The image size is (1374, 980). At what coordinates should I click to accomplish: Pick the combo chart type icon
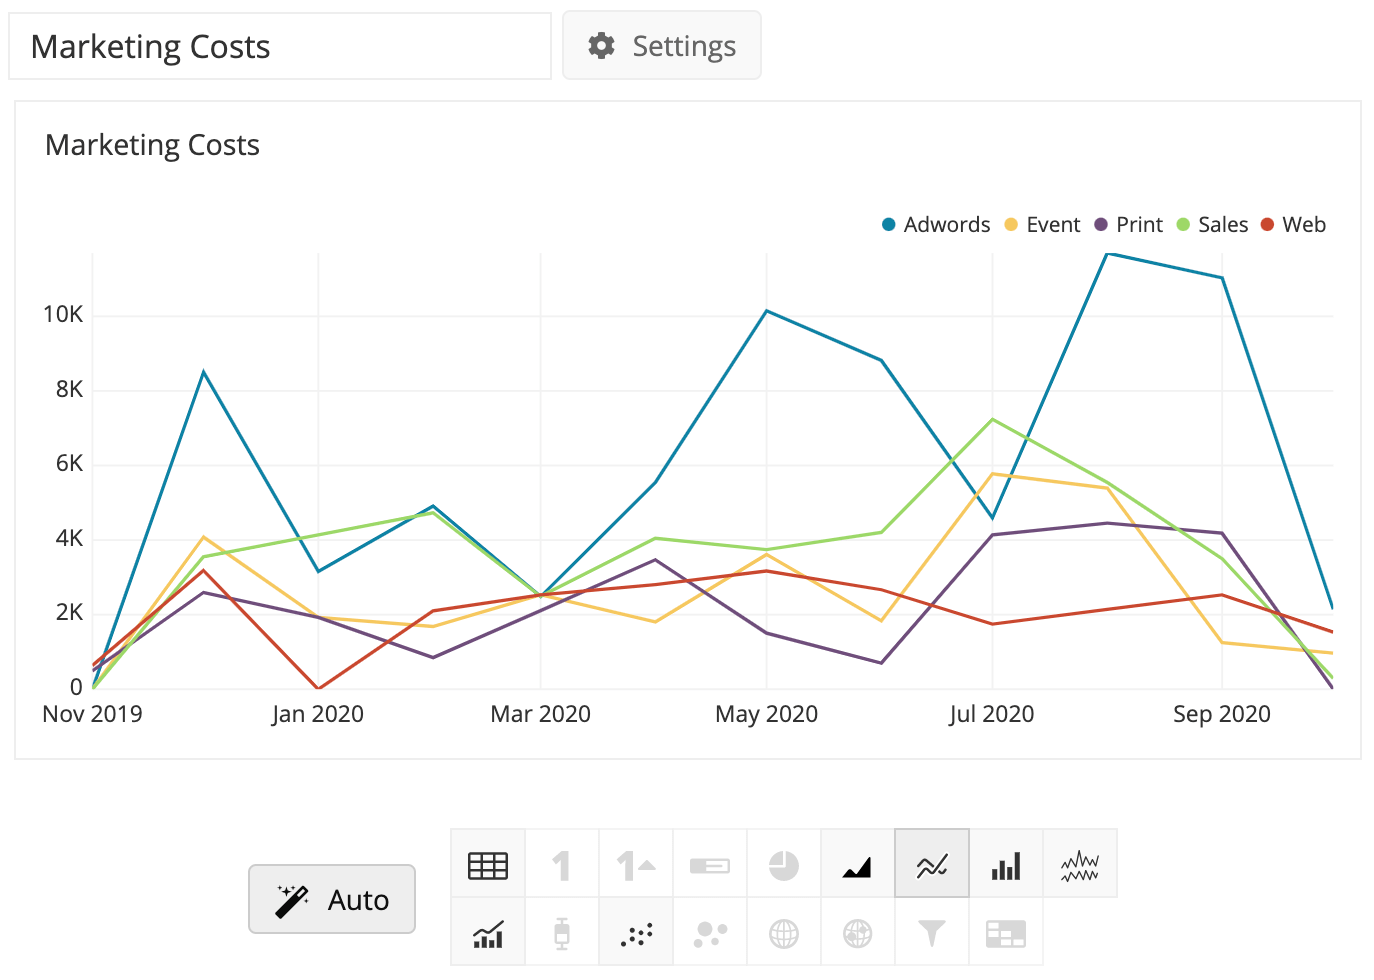(488, 932)
